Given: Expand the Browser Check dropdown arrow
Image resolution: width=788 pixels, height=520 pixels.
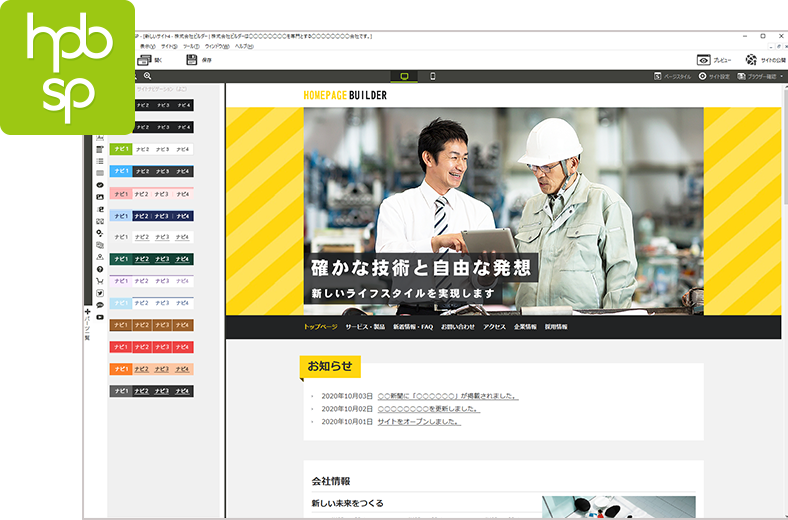Looking at the screenshot, I should [x=781, y=76].
